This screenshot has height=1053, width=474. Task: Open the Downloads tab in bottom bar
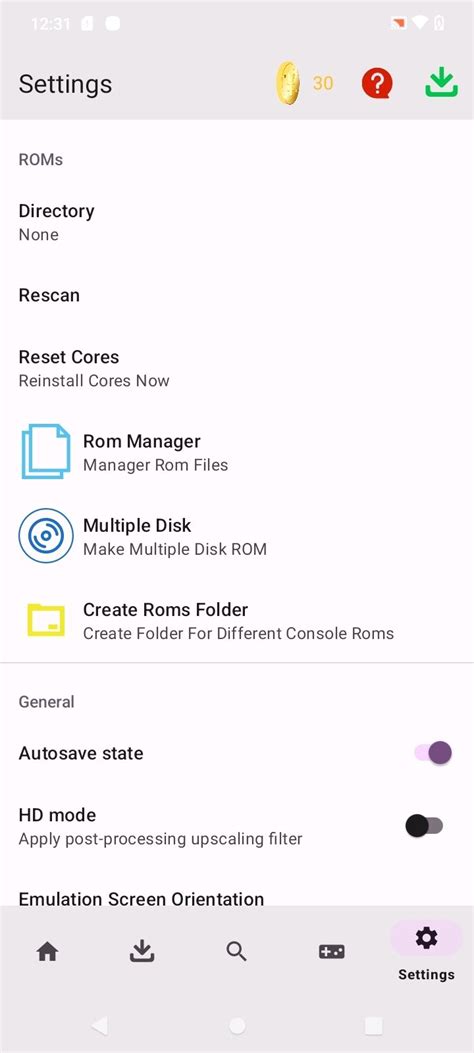pos(142,951)
